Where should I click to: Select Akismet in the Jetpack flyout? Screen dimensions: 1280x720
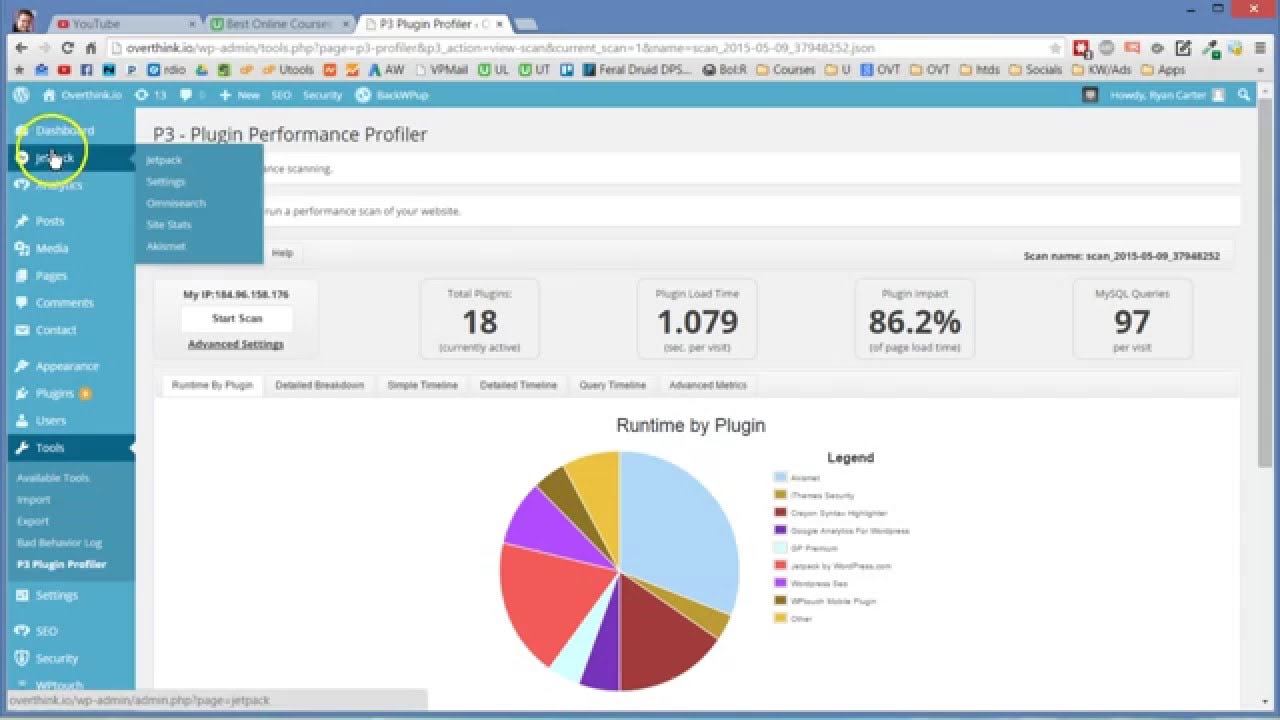(x=165, y=246)
